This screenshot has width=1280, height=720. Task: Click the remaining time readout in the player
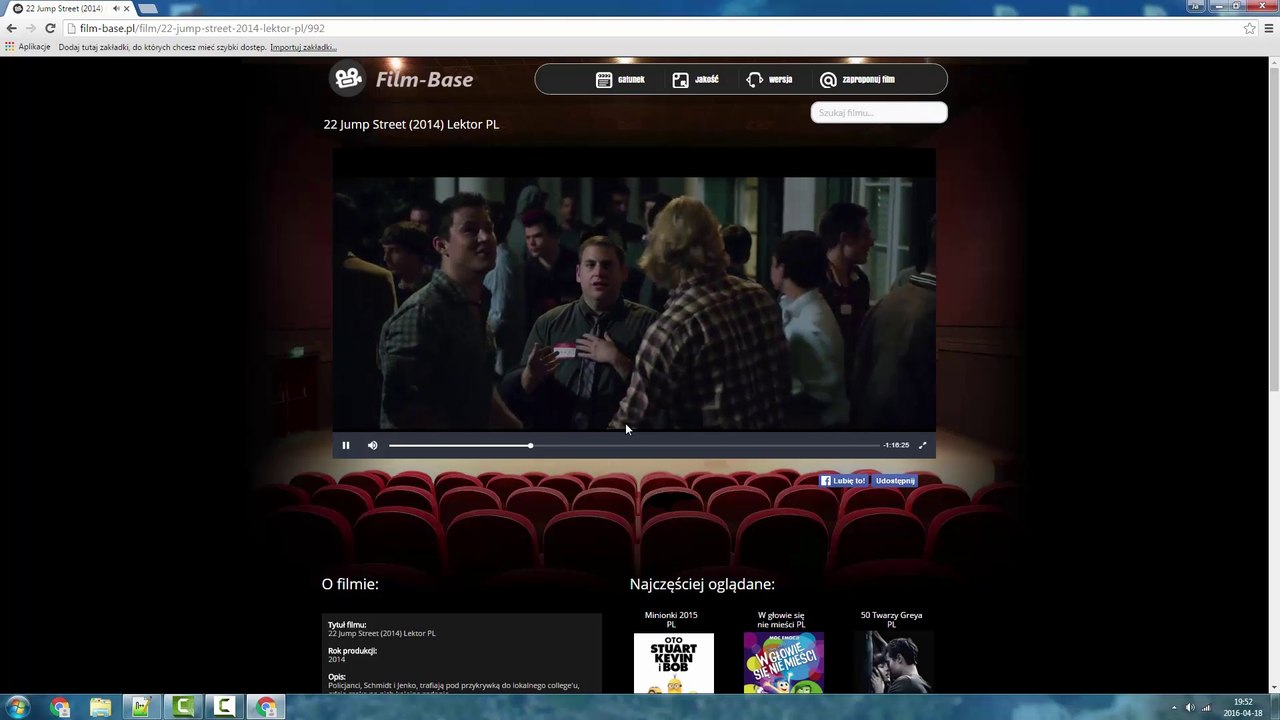(x=896, y=445)
